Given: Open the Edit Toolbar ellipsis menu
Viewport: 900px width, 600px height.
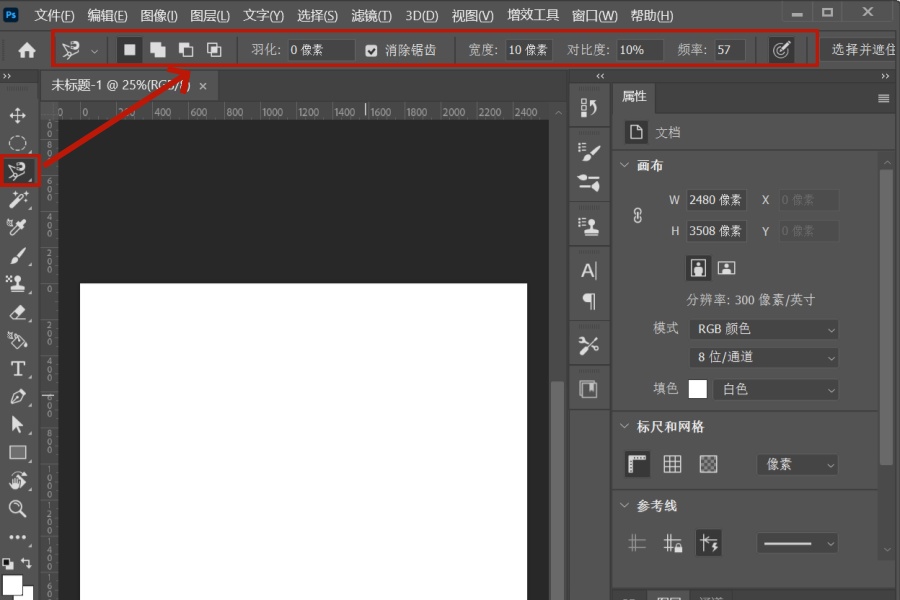Looking at the screenshot, I should (17, 537).
